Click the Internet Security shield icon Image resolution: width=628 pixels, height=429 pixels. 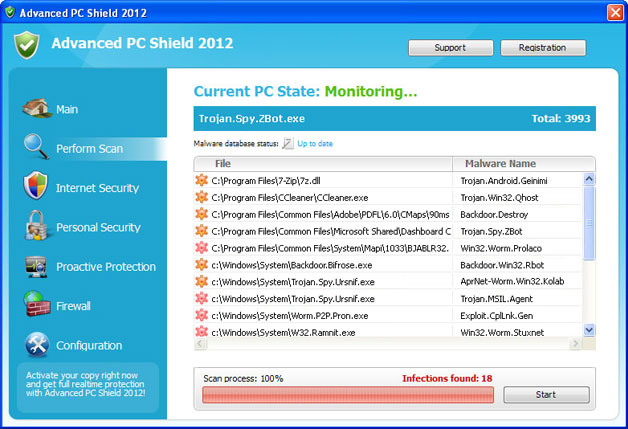click(x=36, y=185)
